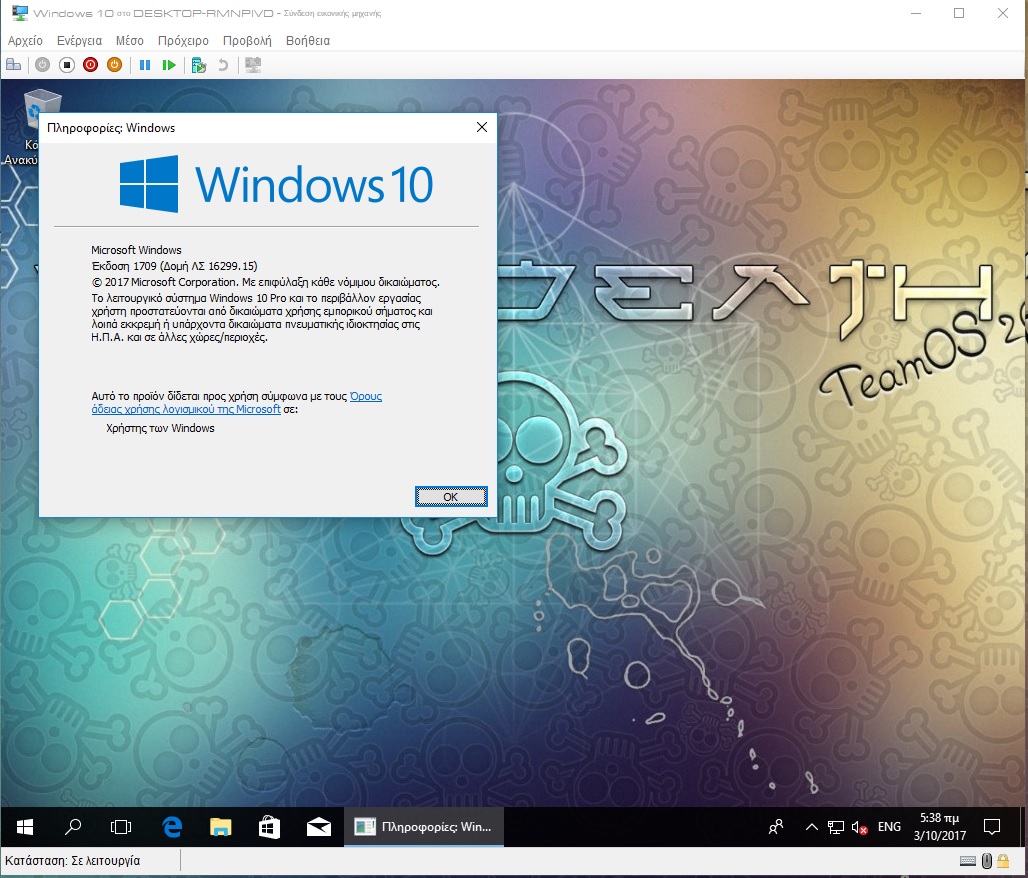Image resolution: width=1028 pixels, height=878 pixels.
Task: Click the text Χρήστης των Windows
Action: click(161, 428)
